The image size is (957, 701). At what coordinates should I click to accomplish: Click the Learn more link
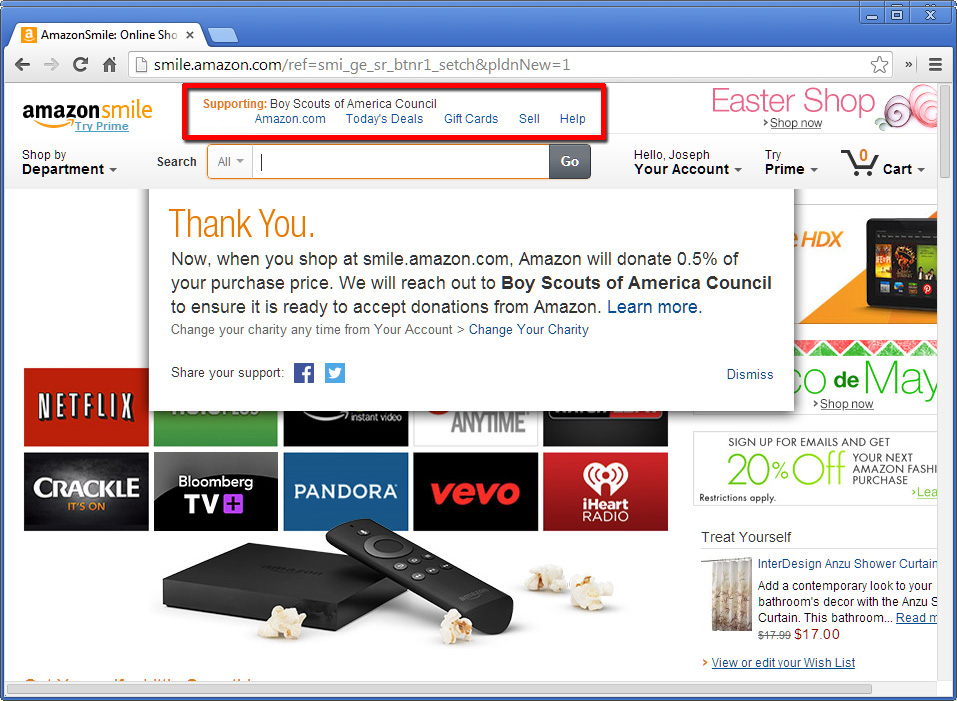point(654,307)
